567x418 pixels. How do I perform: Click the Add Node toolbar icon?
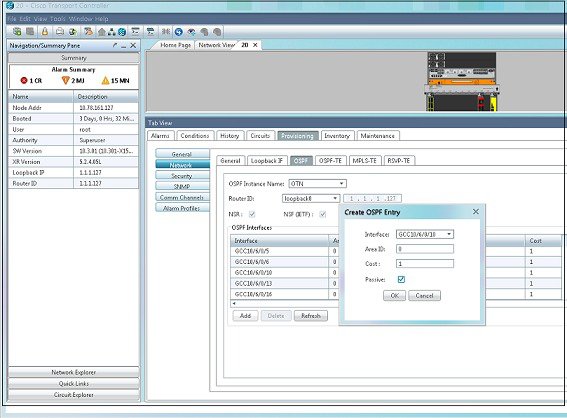click(x=17, y=32)
